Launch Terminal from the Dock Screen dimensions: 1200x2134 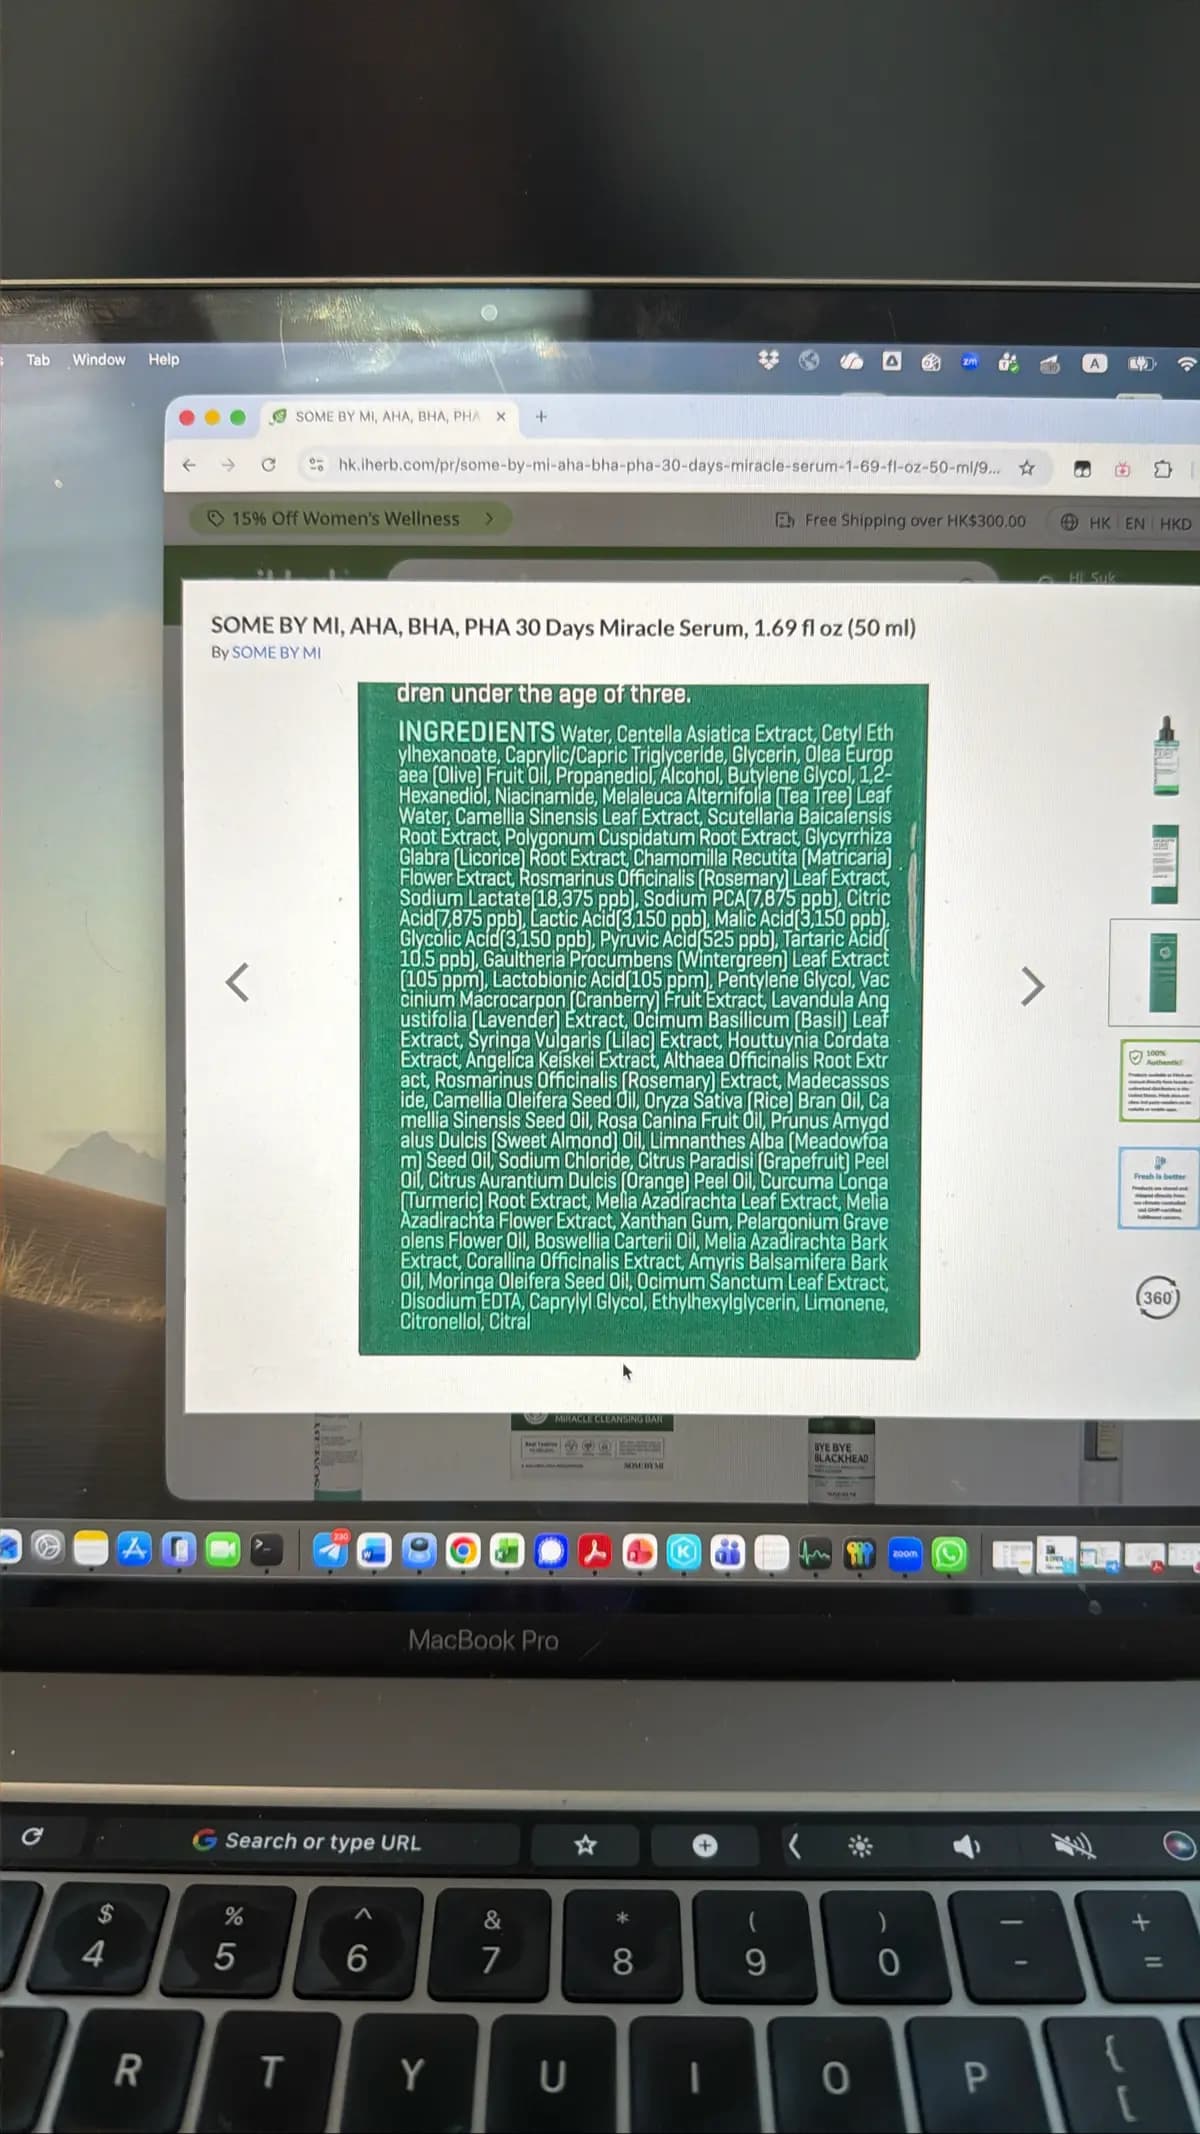265,1550
